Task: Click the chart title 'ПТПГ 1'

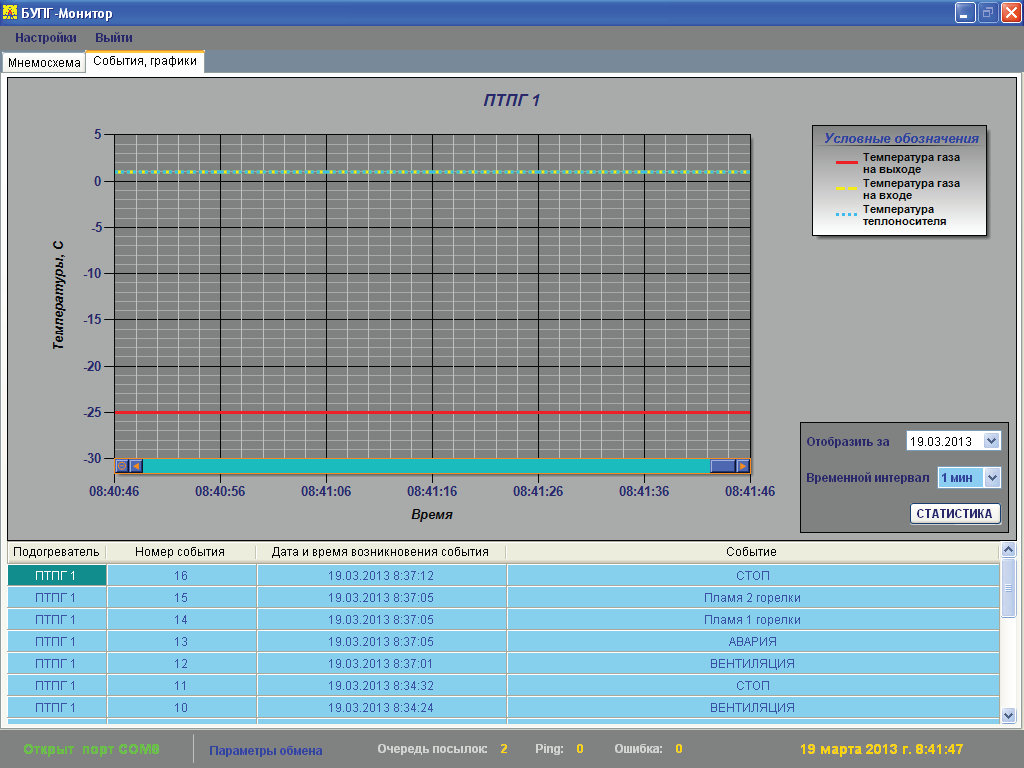Action: click(511, 100)
